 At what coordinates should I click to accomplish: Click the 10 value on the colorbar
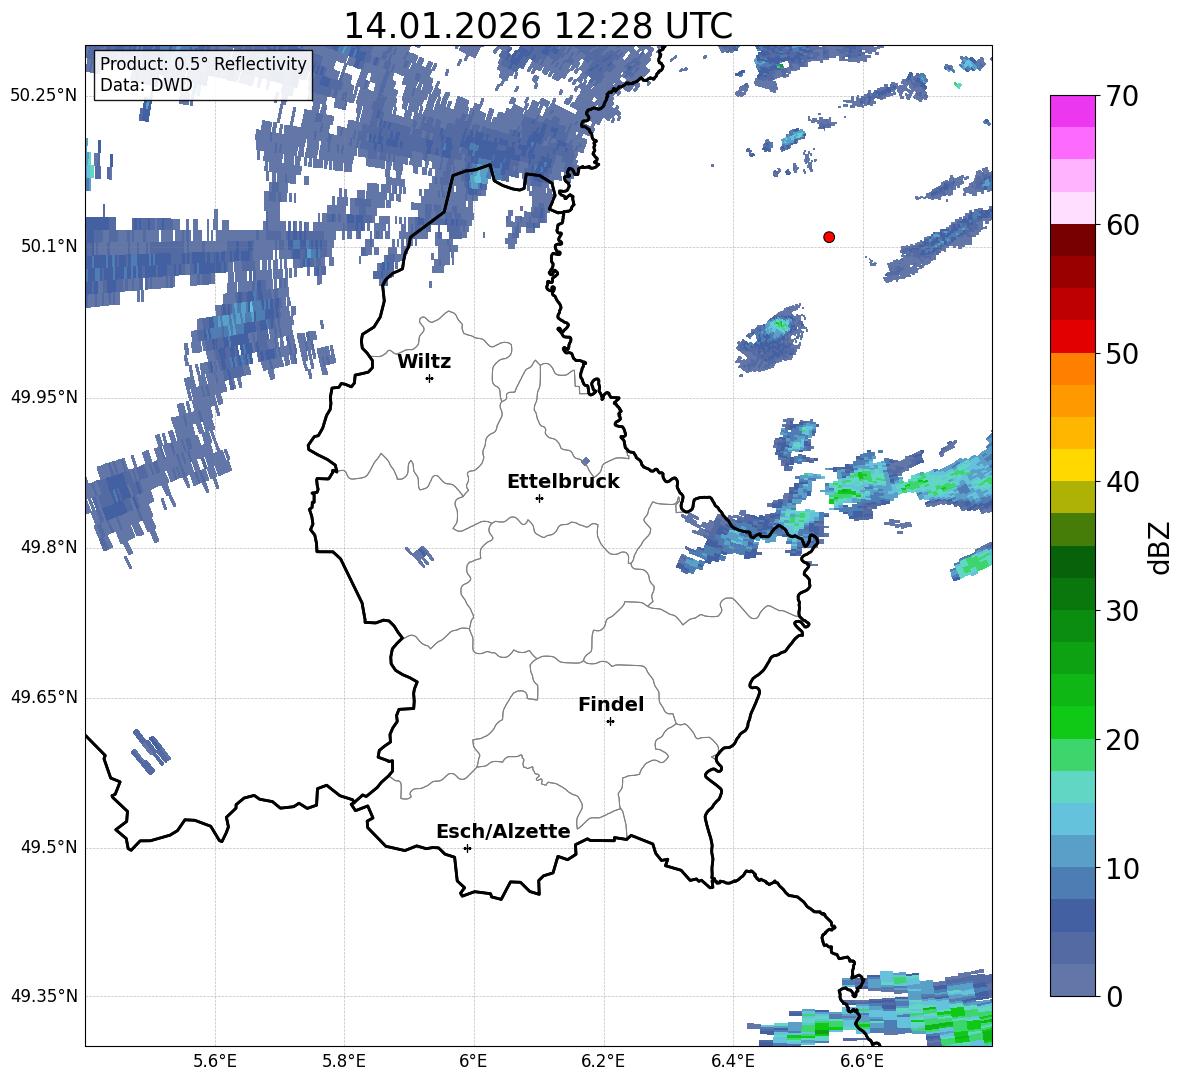tap(1122, 868)
